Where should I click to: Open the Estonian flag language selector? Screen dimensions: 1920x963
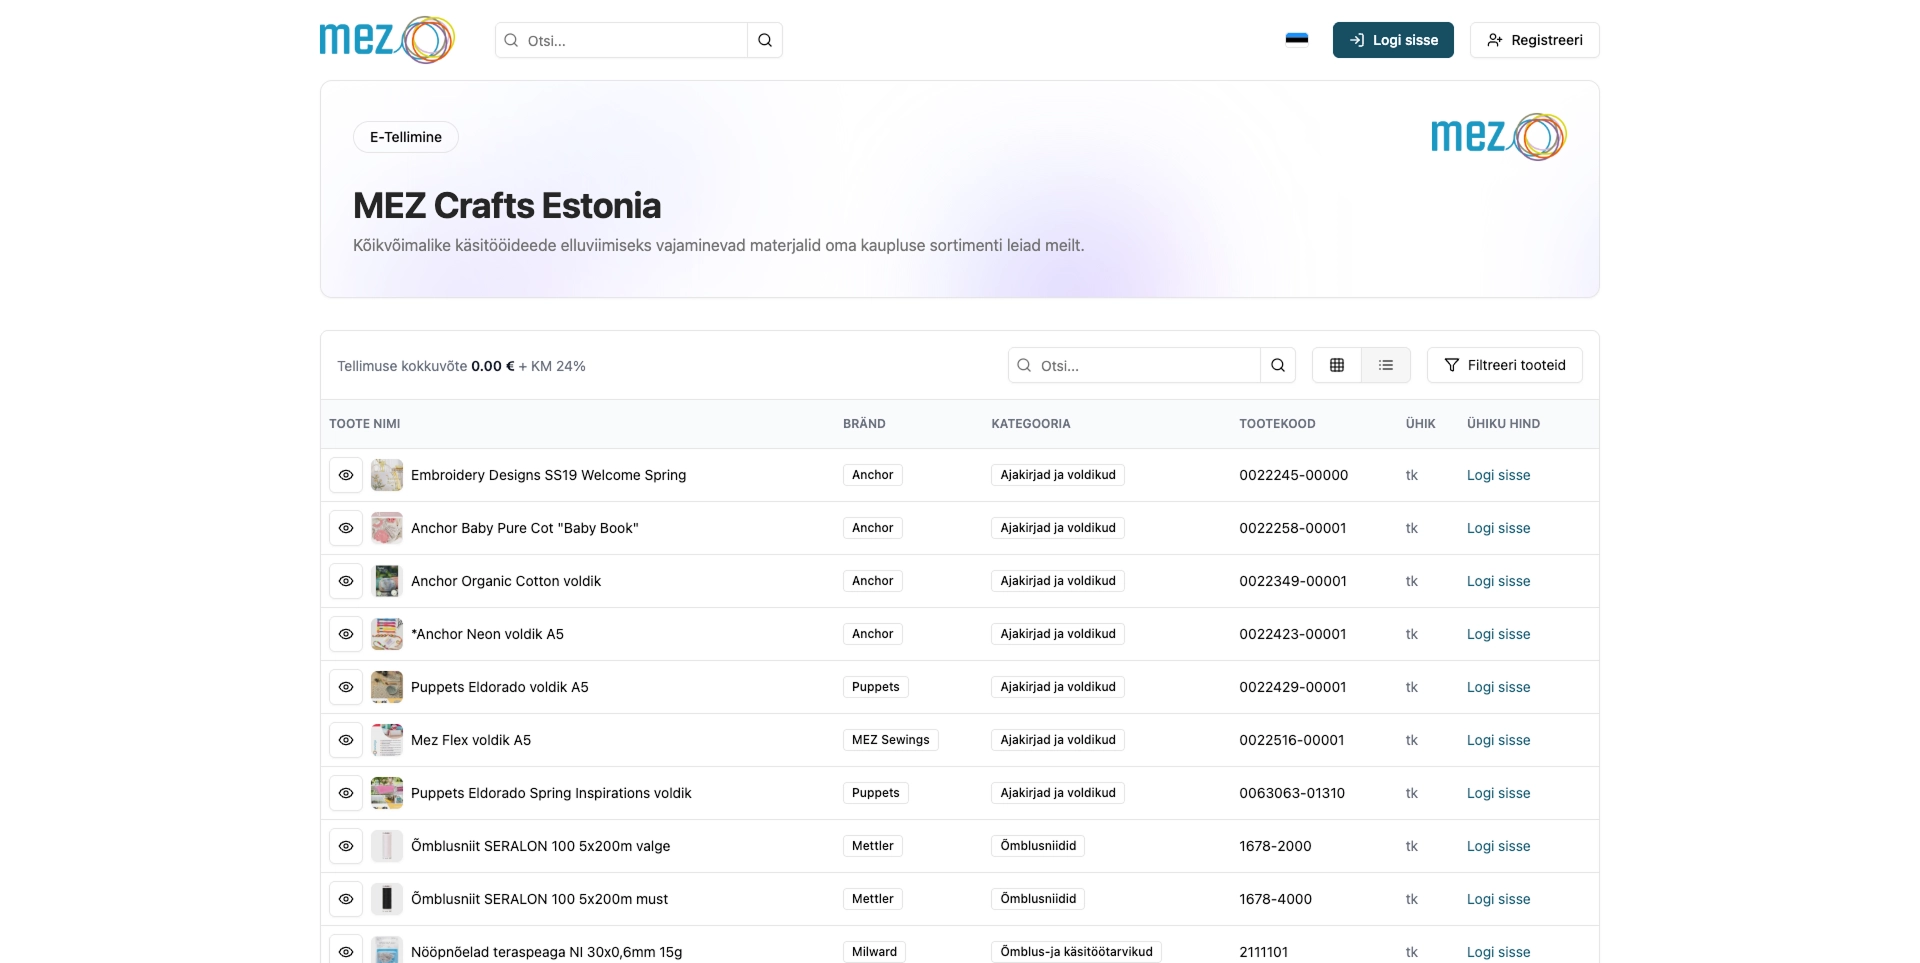[1297, 40]
